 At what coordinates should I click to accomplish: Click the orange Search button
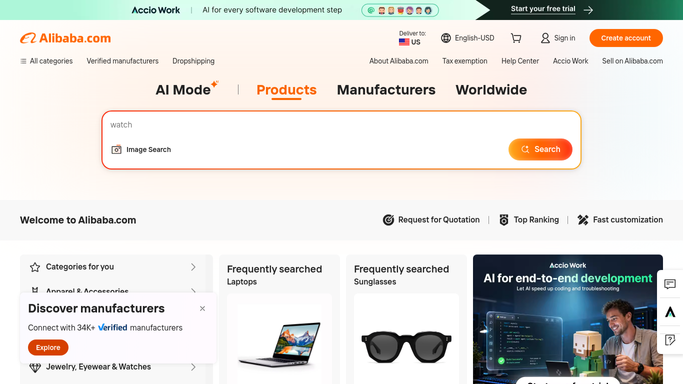click(540, 149)
